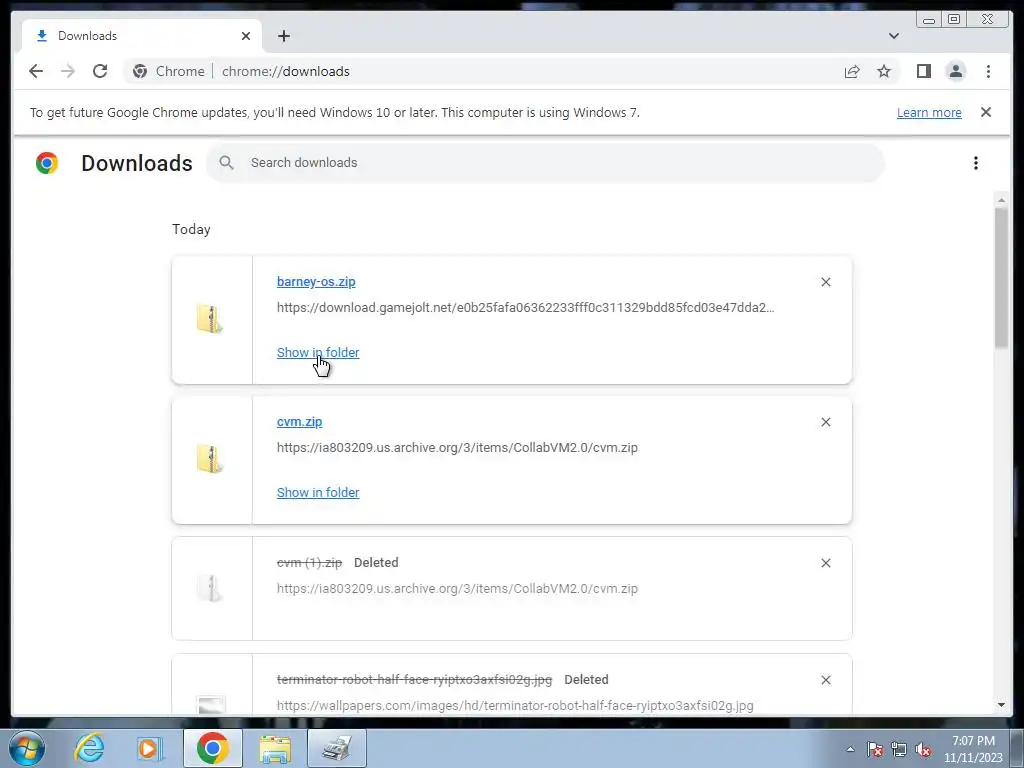Viewport: 1024px width, 768px height.
Task: Show cvm.zip in folder
Action: [x=318, y=492]
